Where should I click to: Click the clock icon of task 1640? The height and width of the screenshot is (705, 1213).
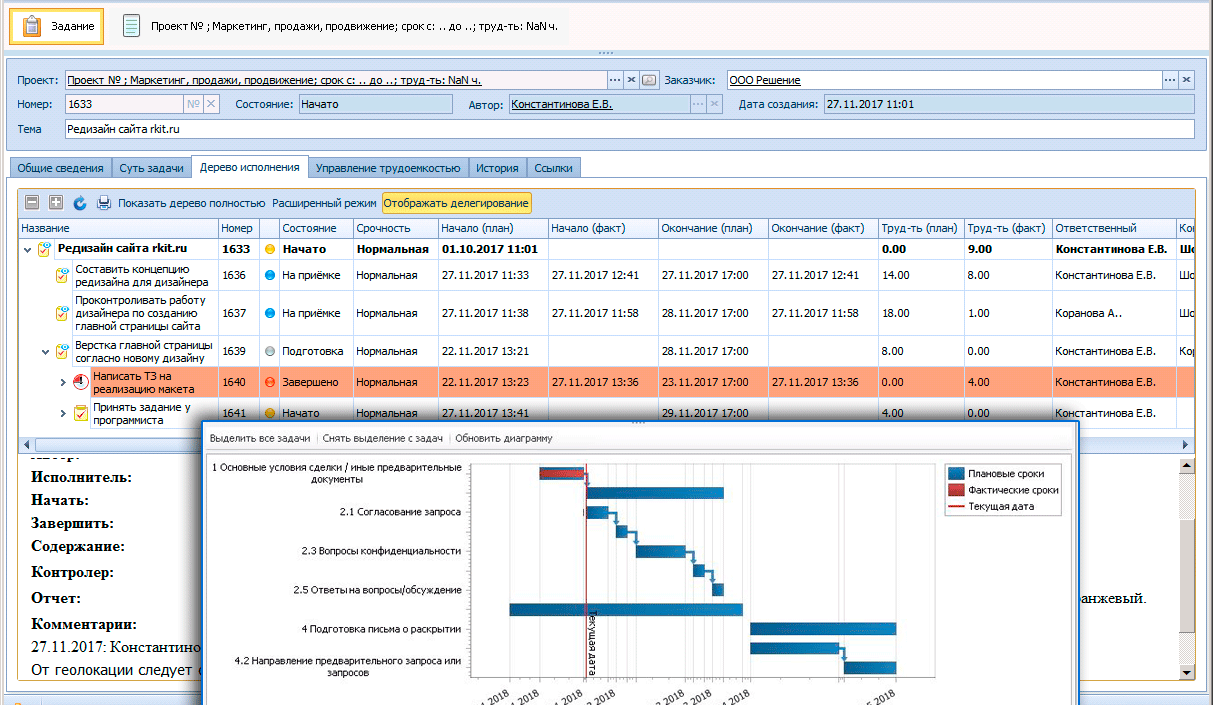click(x=81, y=382)
